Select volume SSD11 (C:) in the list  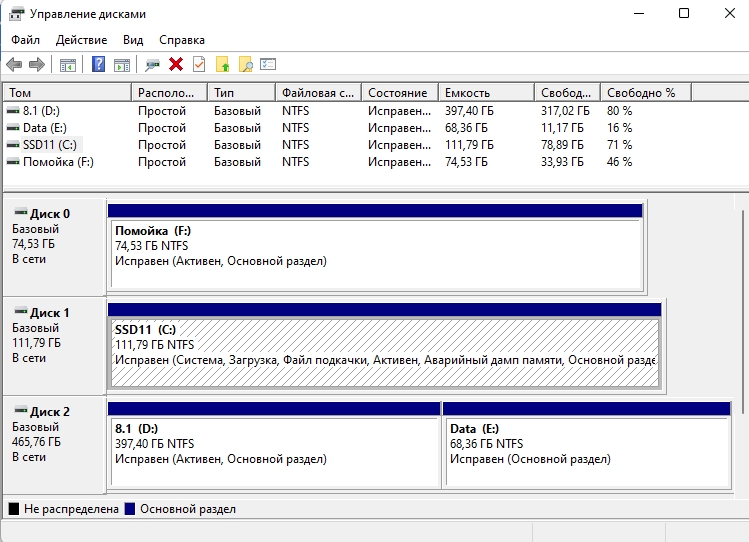click(50, 145)
